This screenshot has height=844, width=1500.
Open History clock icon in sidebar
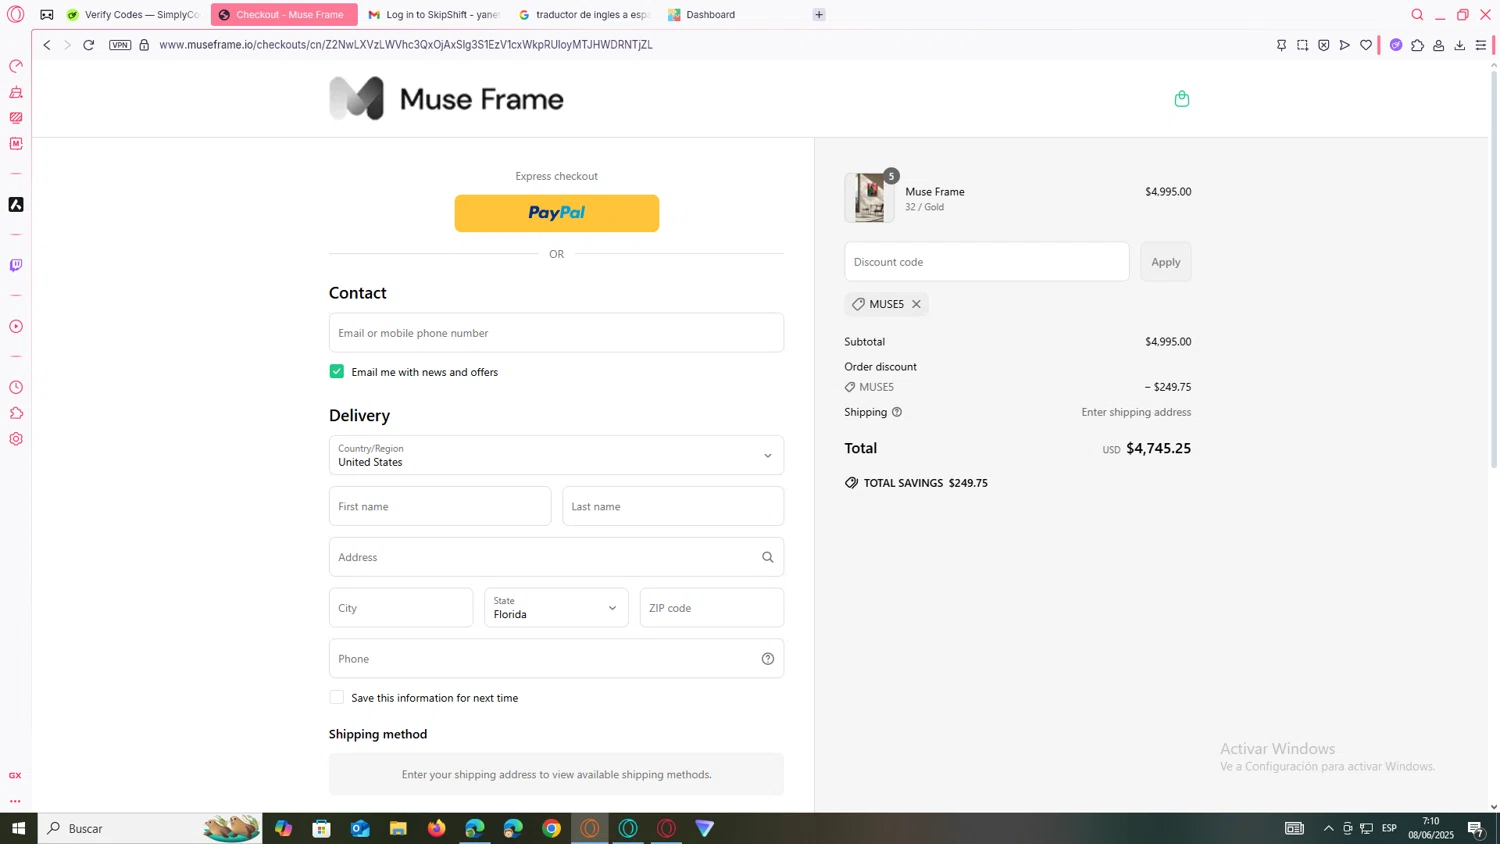[x=16, y=387]
